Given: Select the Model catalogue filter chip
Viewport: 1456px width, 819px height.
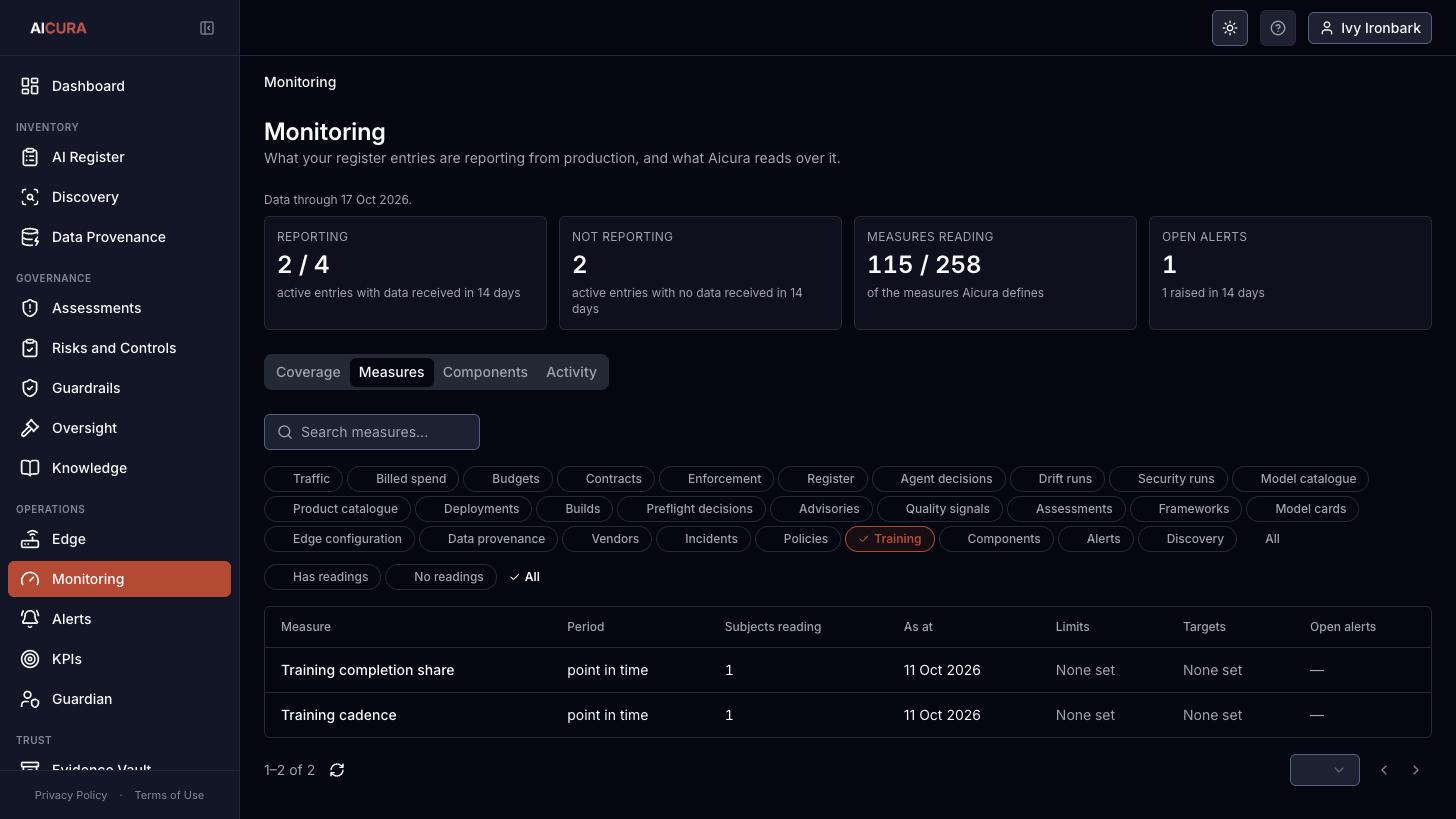Looking at the screenshot, I should pyautogui.click(x=1300, y=479).
